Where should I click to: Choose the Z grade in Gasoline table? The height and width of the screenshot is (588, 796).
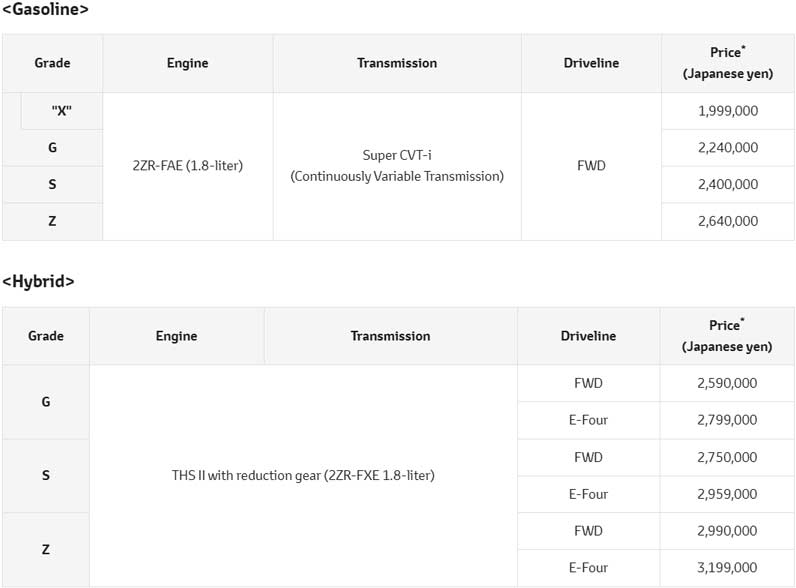[x=52, y=221]
